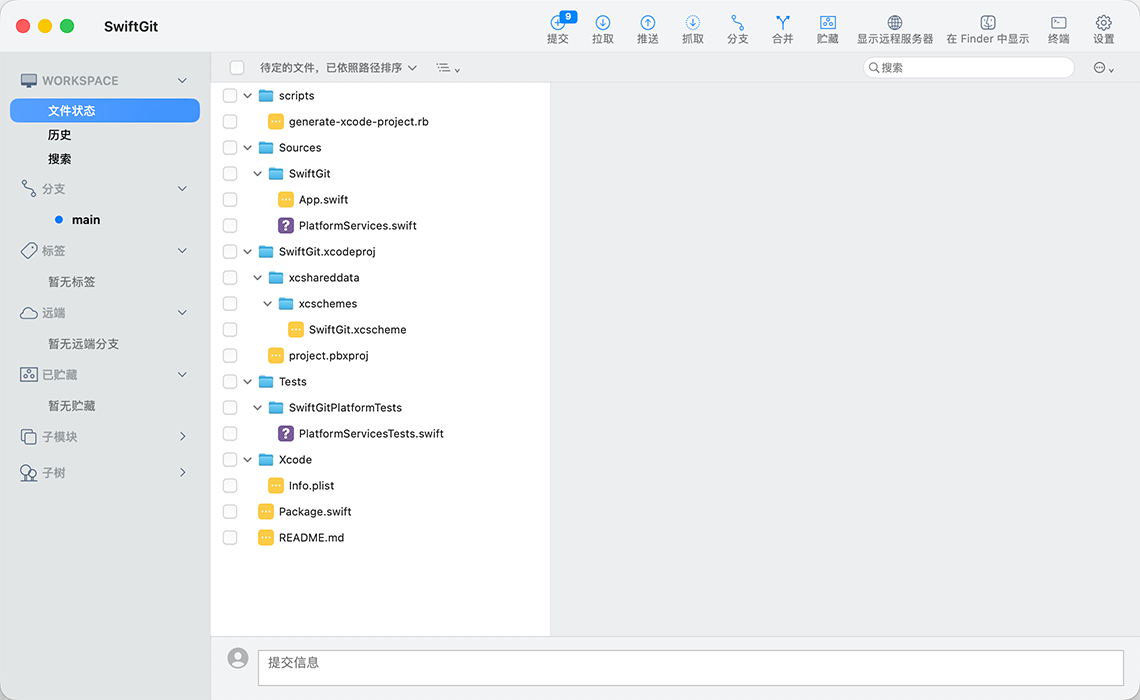
Task: Click the 拉取 (pull) toolbar icon
Action: (x=603, y=23)
